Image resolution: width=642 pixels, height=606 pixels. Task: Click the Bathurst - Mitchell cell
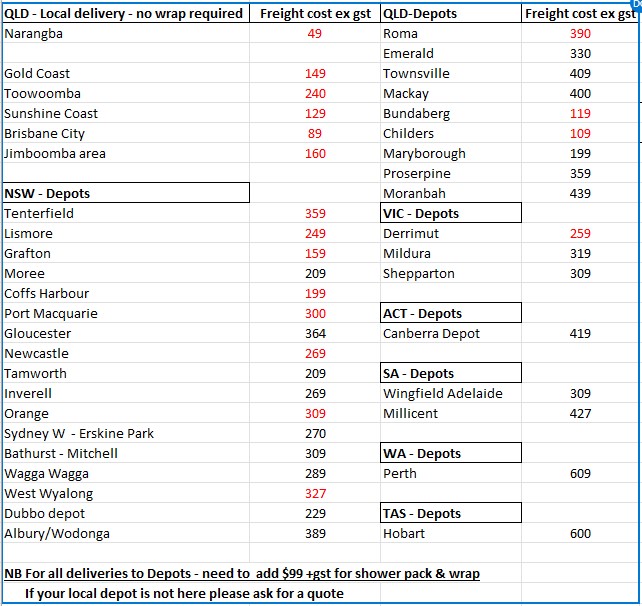pyautogui.click(x=126, y=454)
